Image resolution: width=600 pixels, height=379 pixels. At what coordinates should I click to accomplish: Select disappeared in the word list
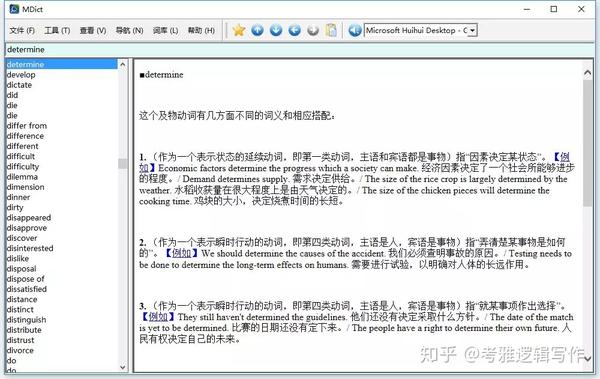[x=29, y=217]
